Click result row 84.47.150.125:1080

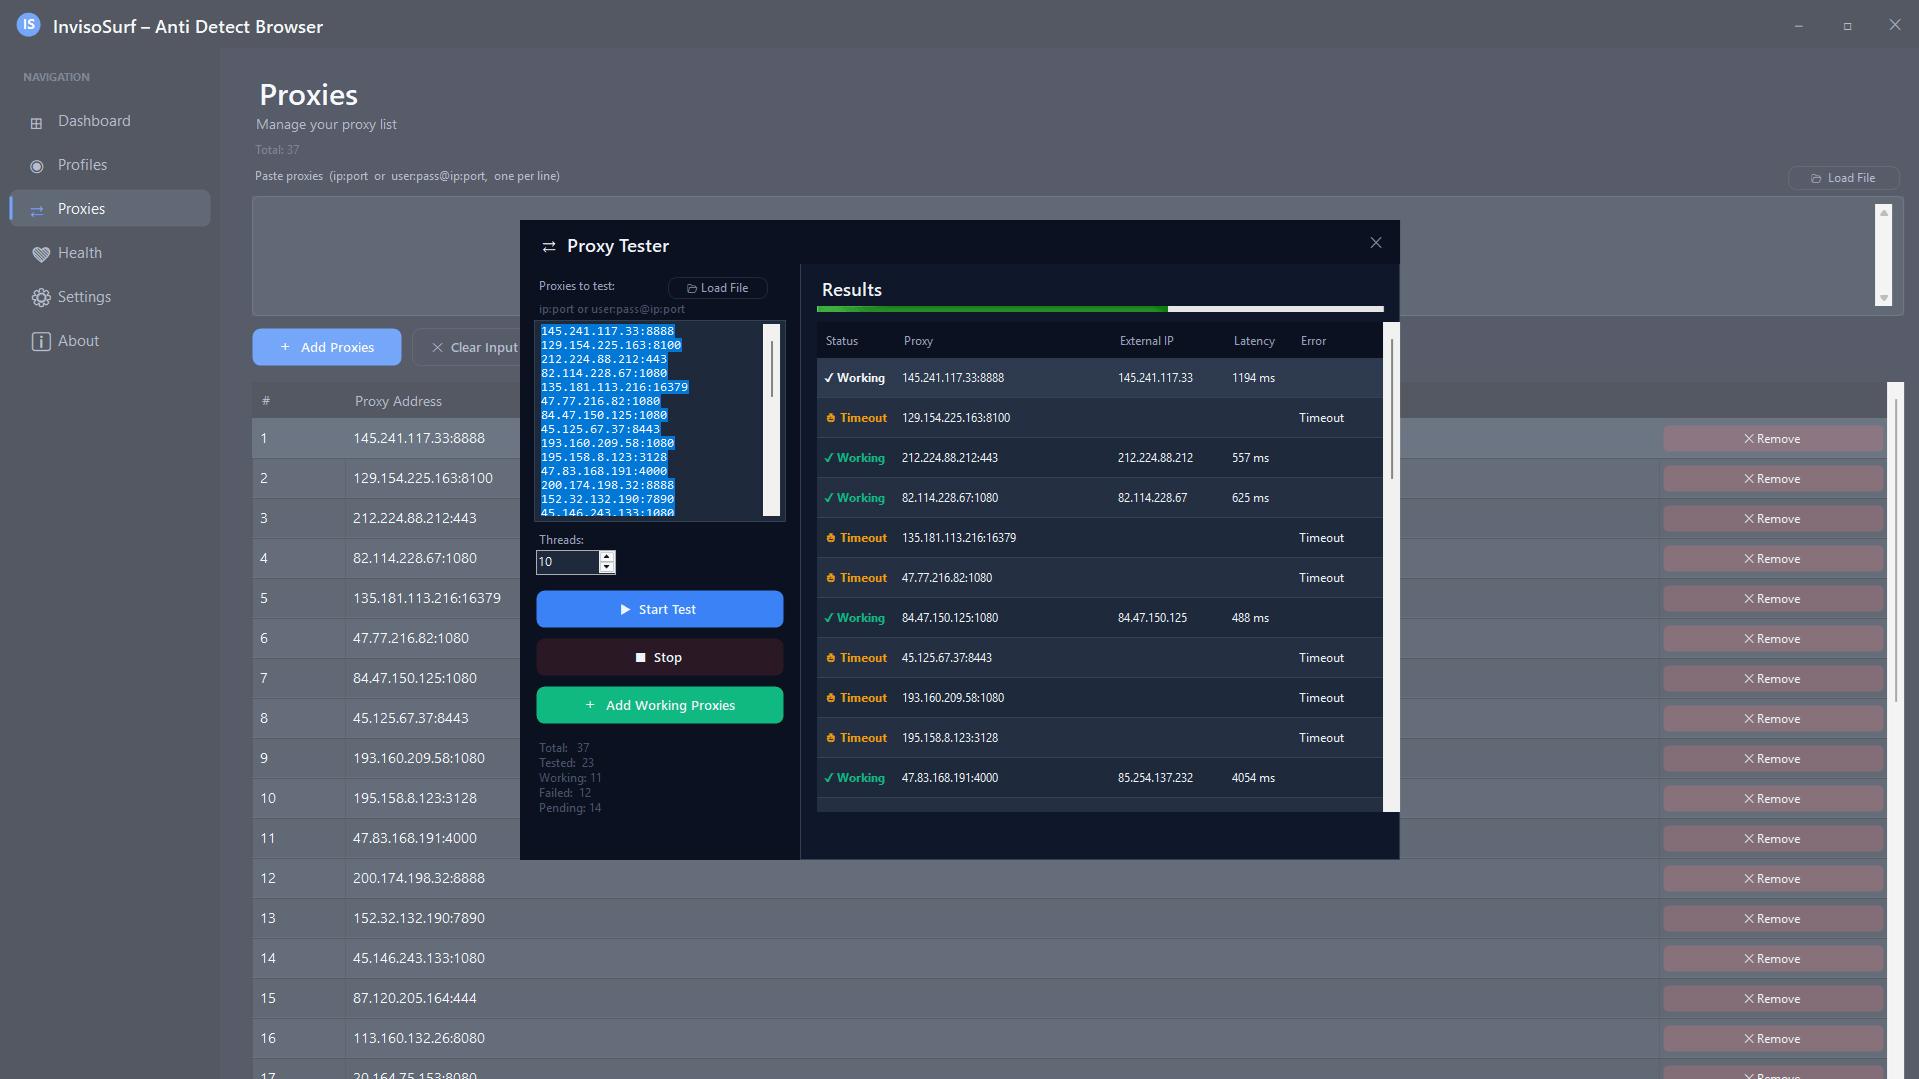(x=1100, y=618)
